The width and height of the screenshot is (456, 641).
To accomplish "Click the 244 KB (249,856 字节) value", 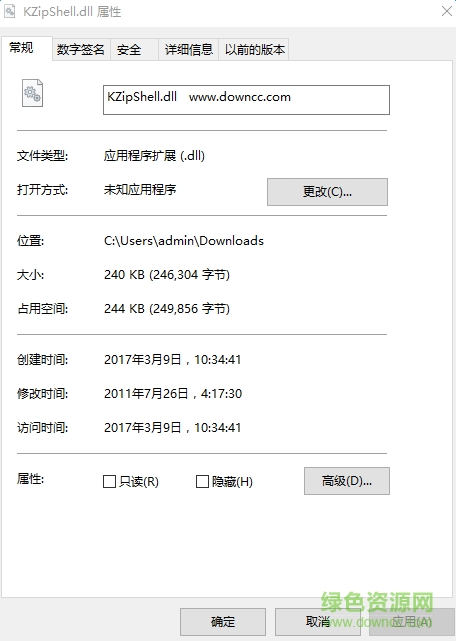I will [167, 309].
